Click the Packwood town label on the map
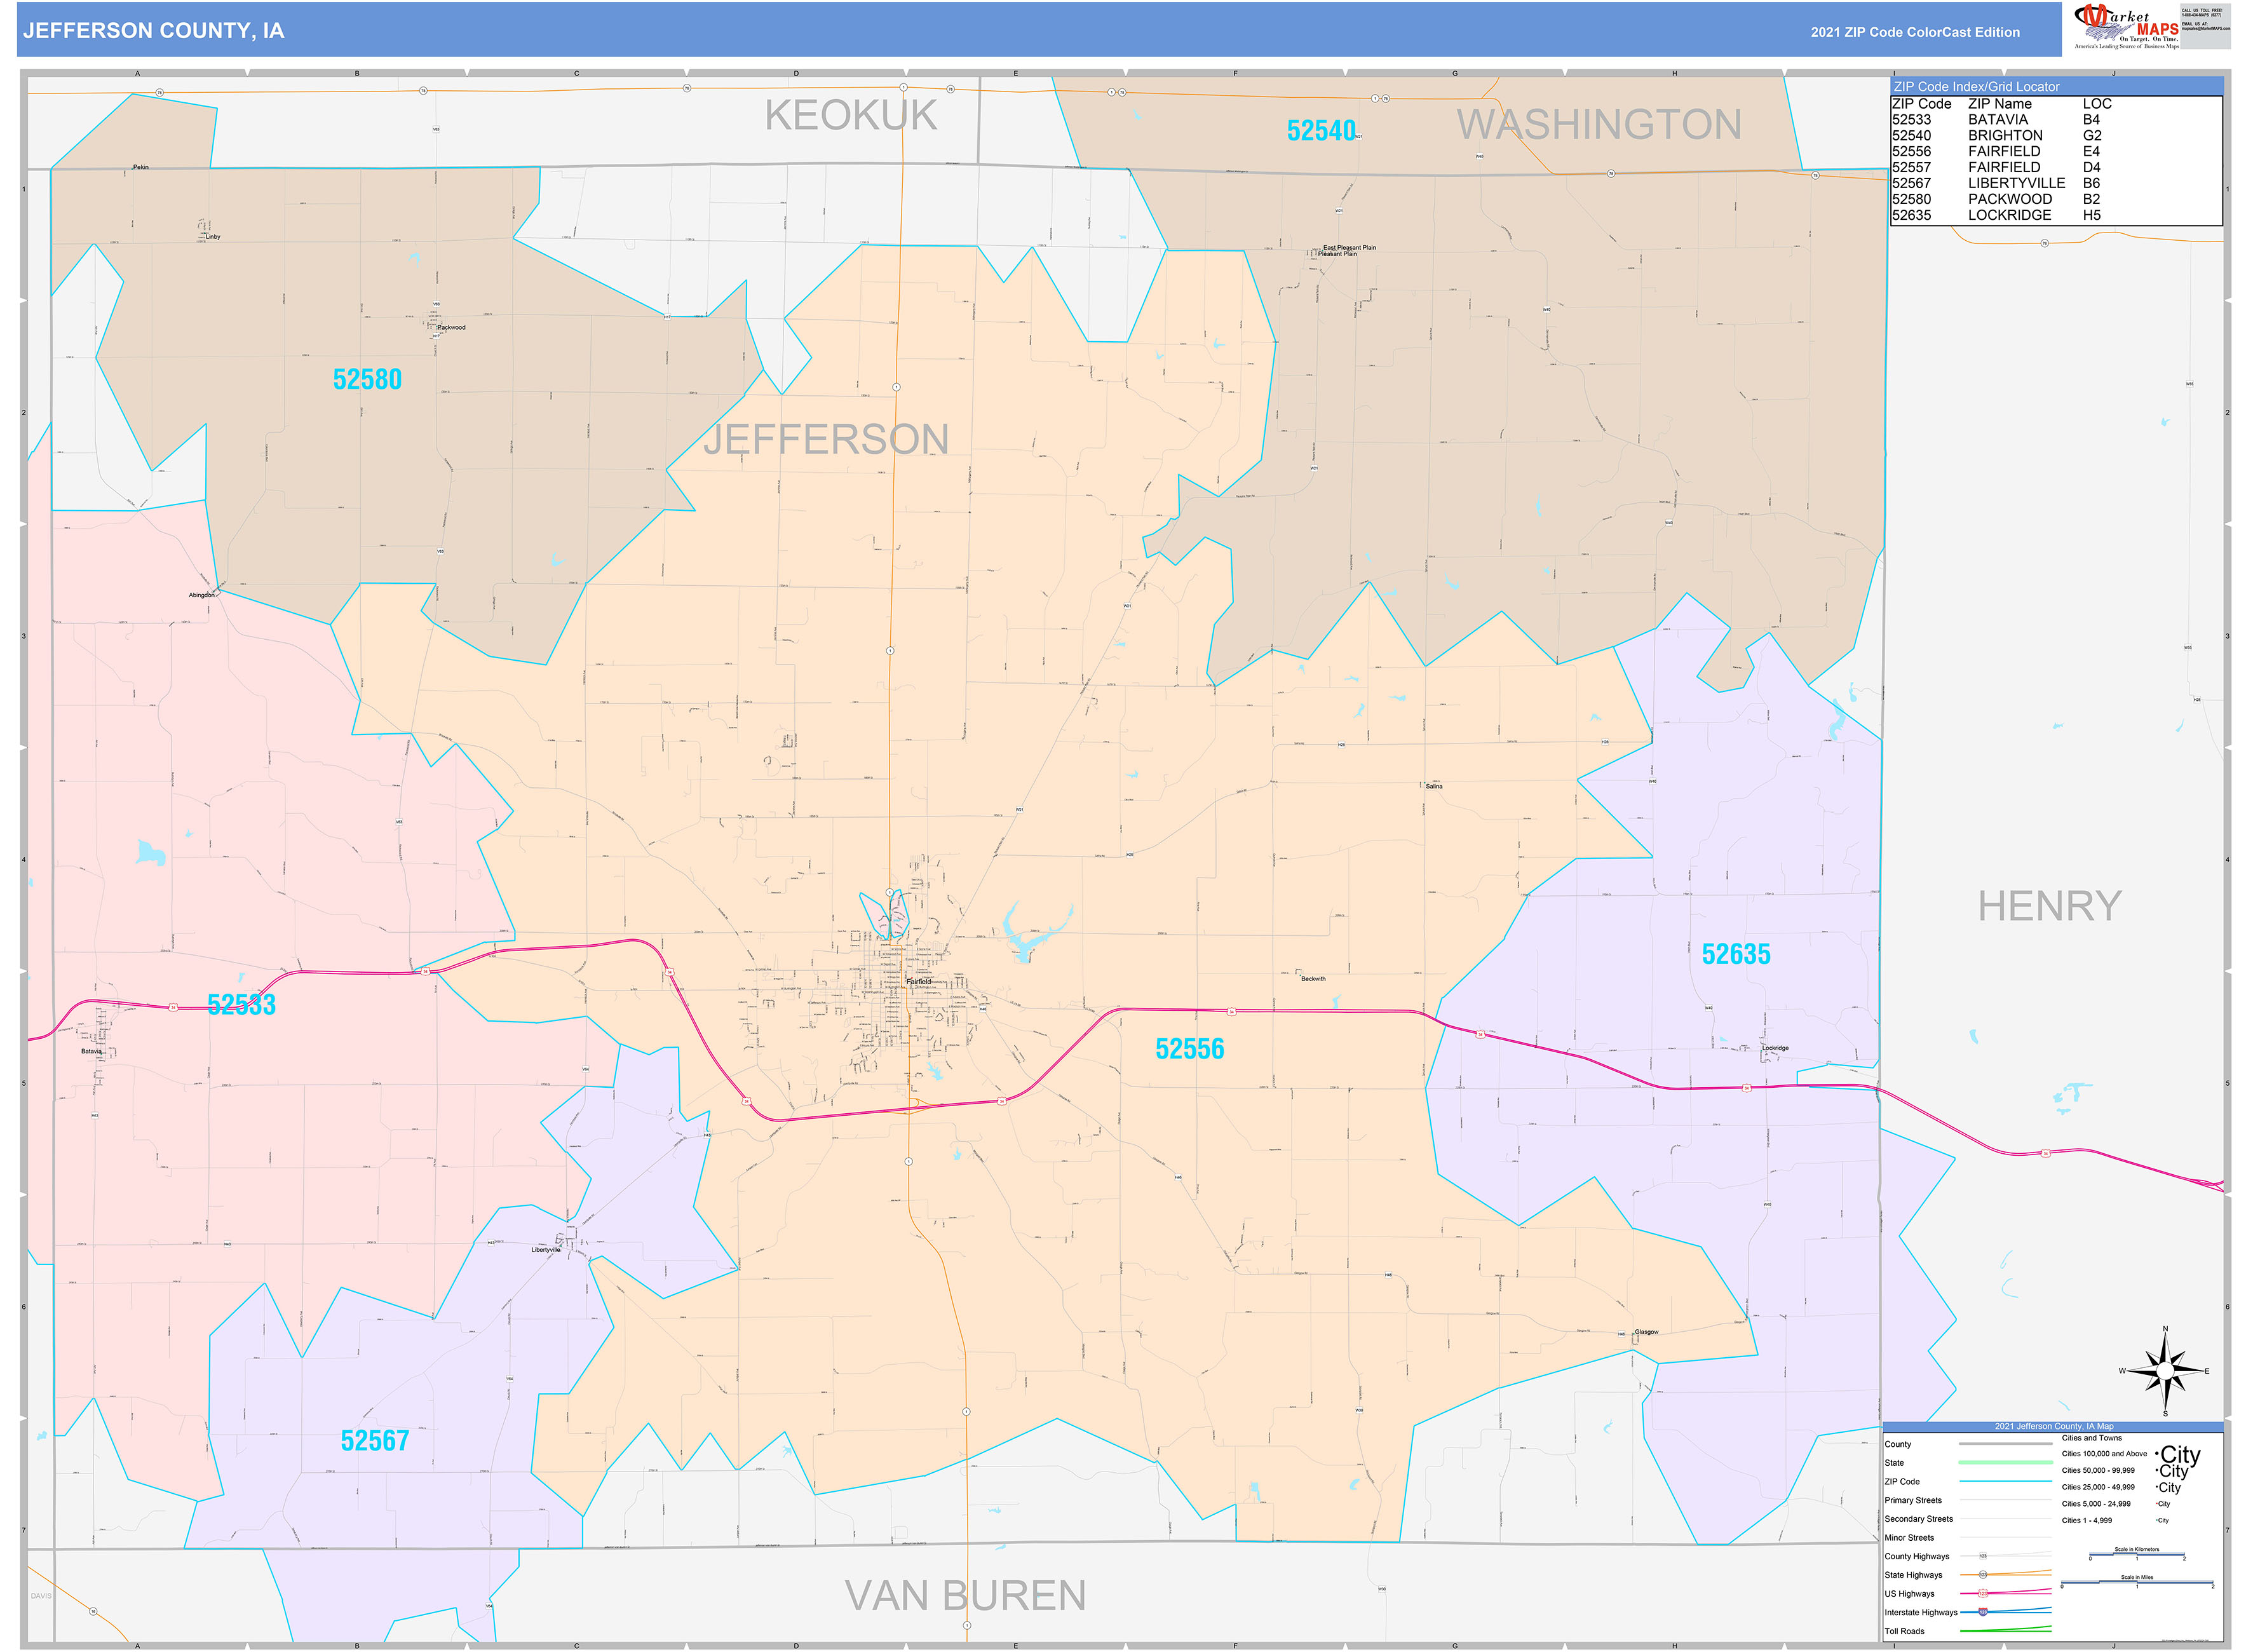Image resolution: width=2246 pixels, height=1652 pixels. coord(451,327)
